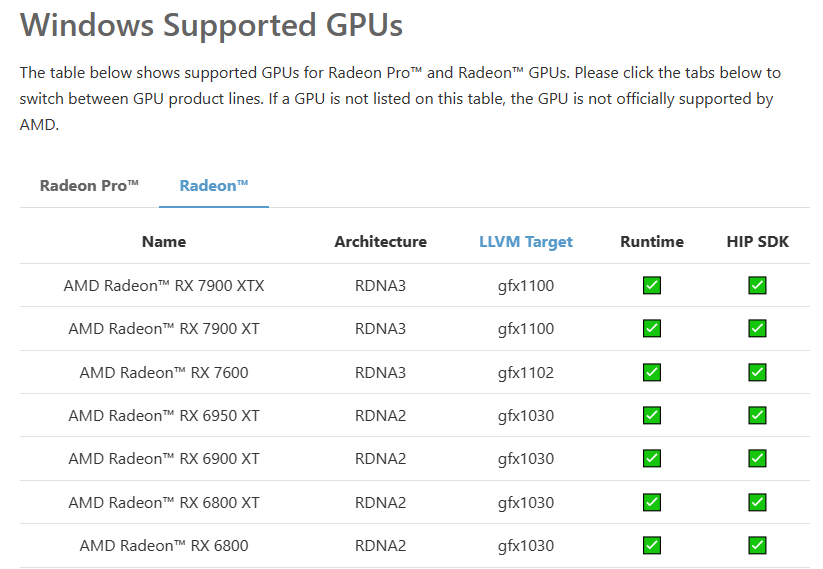Click HIP SDK checkmark for RX 6950 XT
The height and width of the screenshot is (569, 823).
point(757,415)
